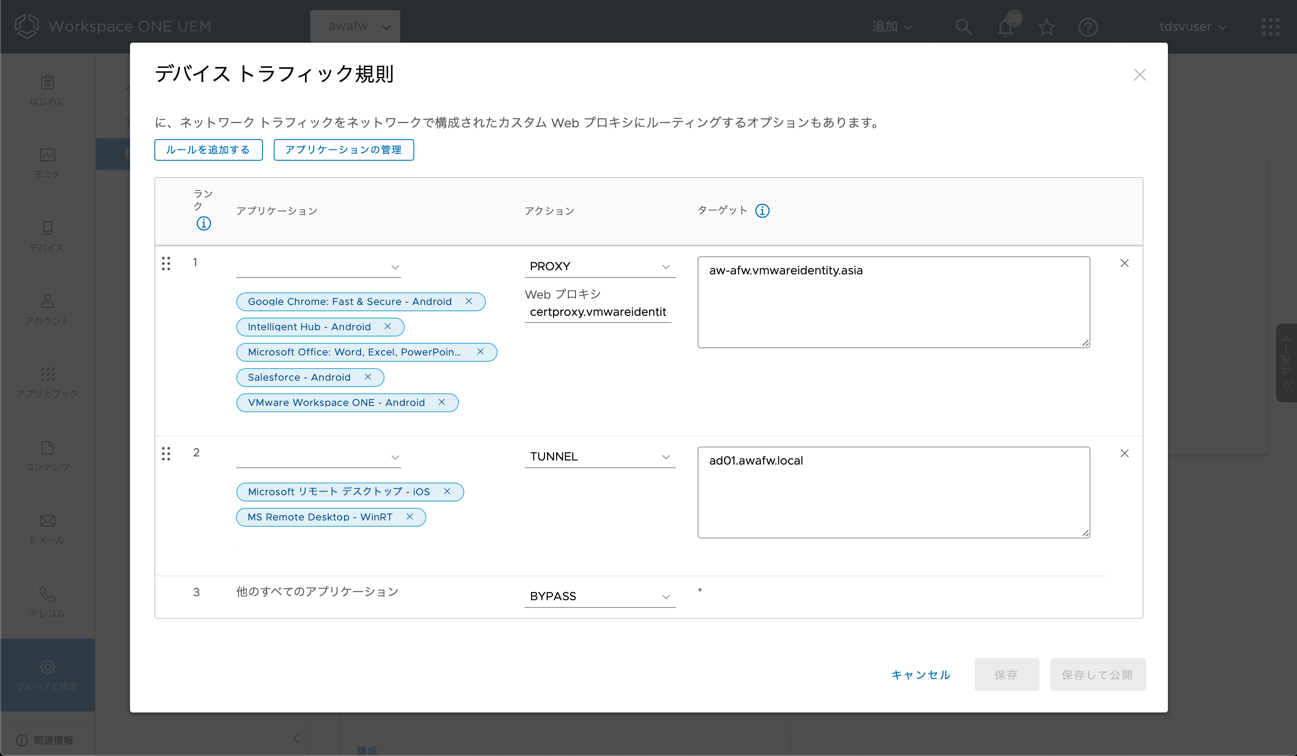Viewport: 1297px width, 756px height.
Task: Open the apps grid launcher icon
Action: (1270, 27)
